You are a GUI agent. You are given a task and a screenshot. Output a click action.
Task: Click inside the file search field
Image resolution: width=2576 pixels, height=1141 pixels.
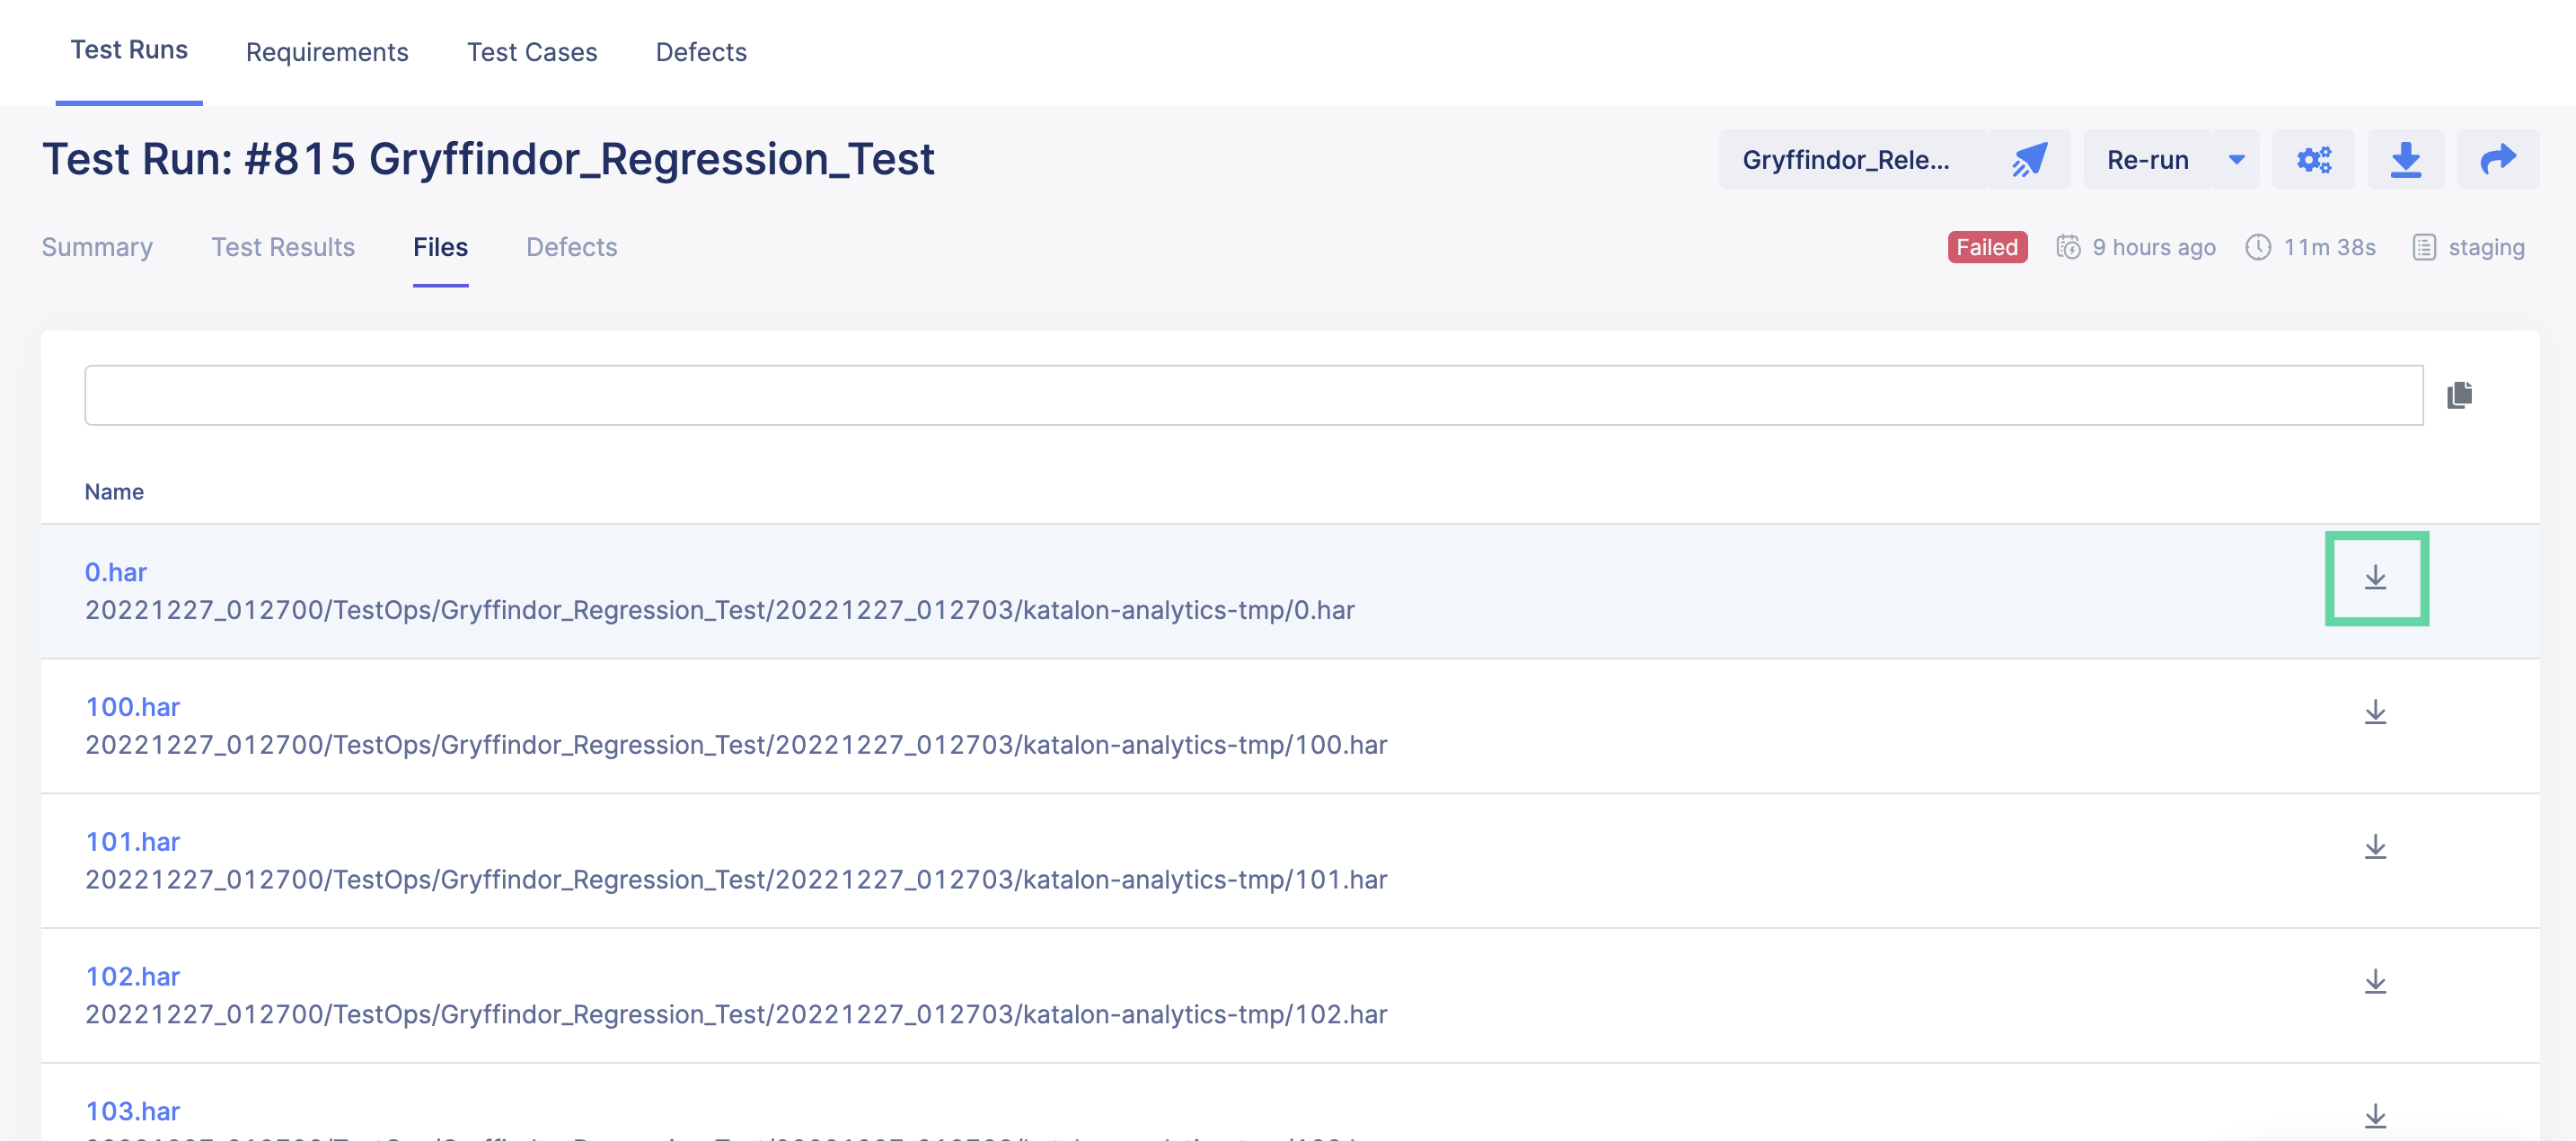(1250, 394)
